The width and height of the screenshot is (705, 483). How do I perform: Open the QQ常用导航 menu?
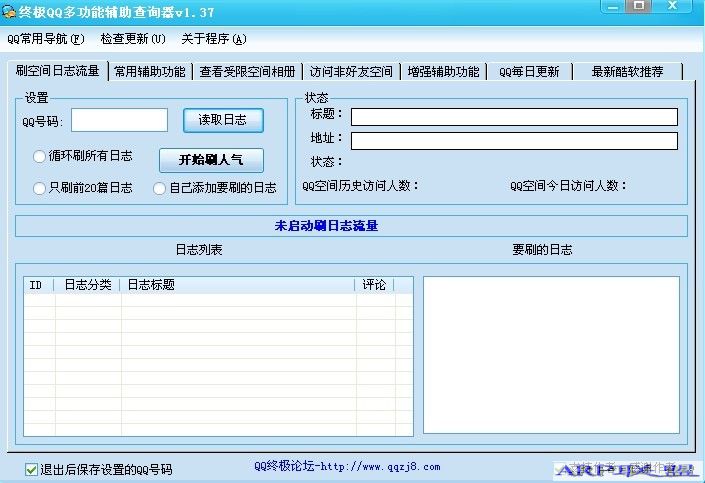[45, 39]
